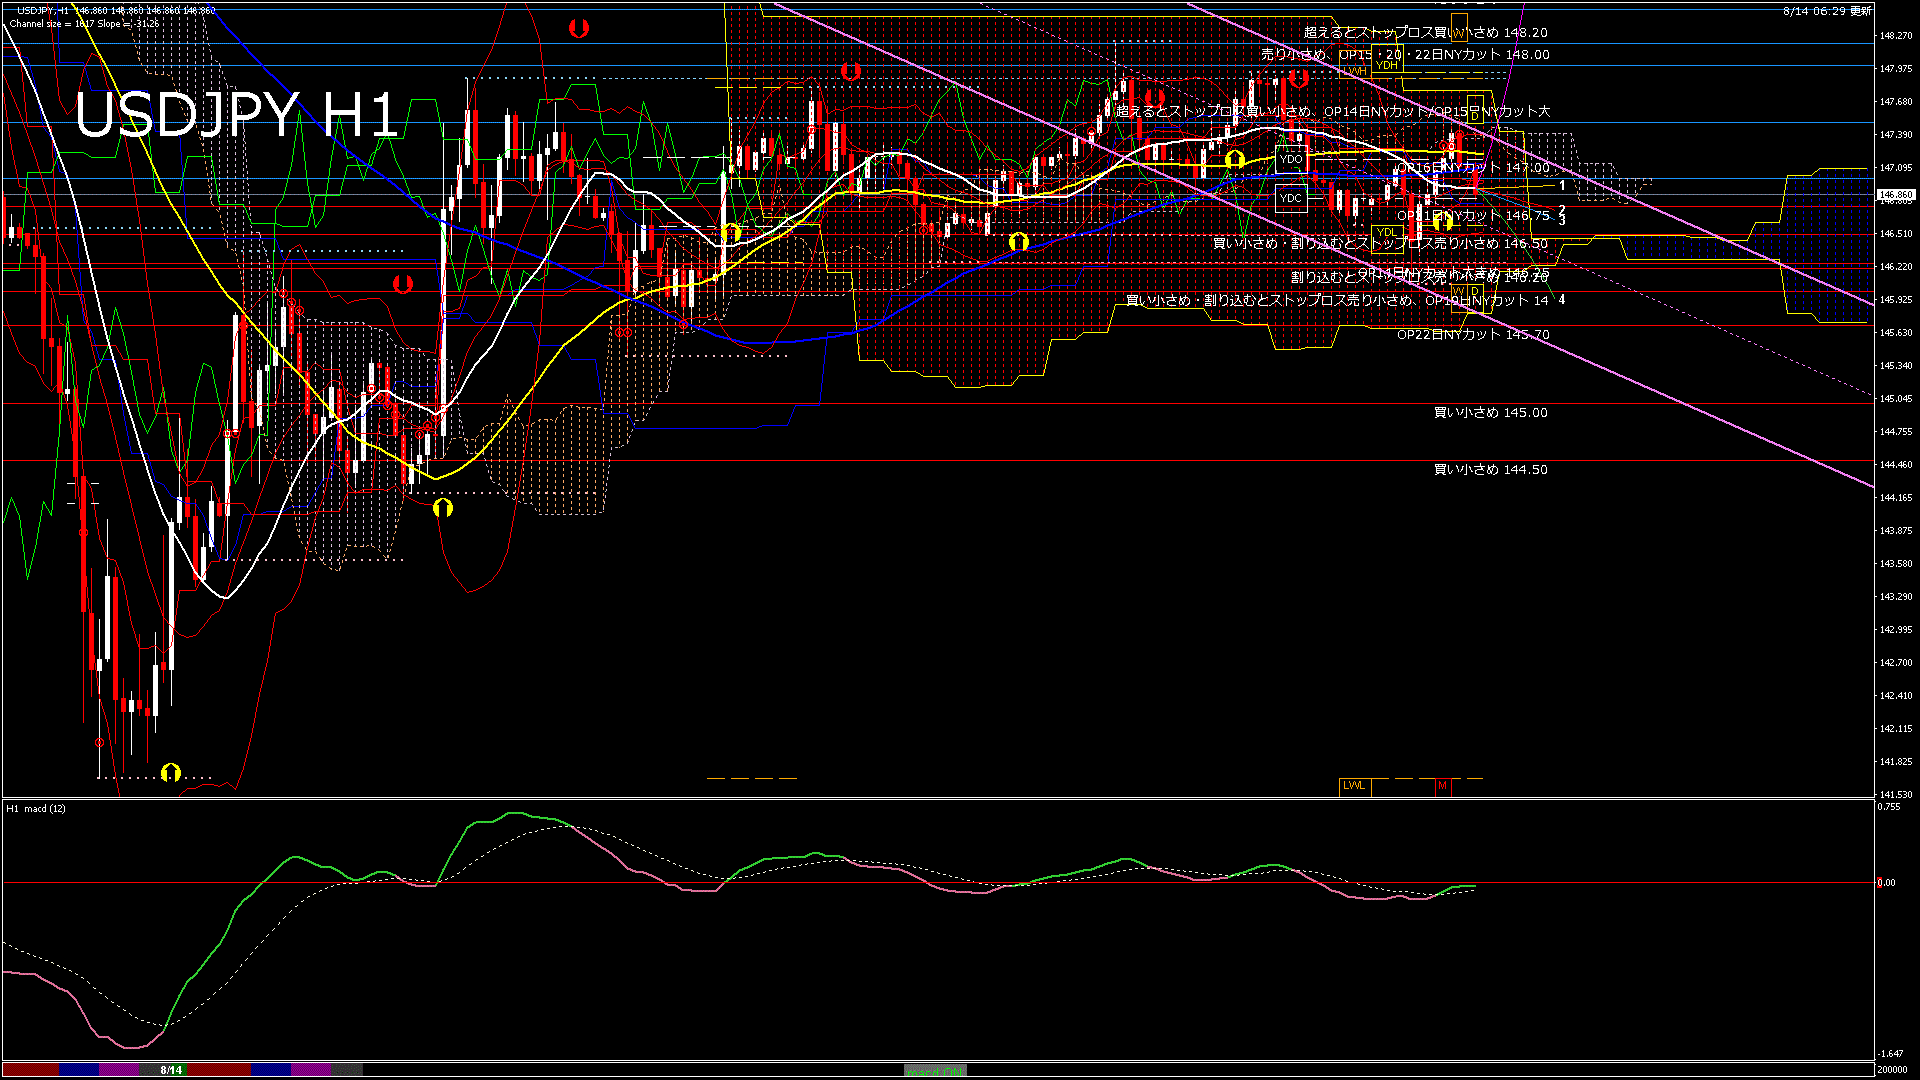
Task: Click the YDO label box
Action: click(x=1291, y=159)
